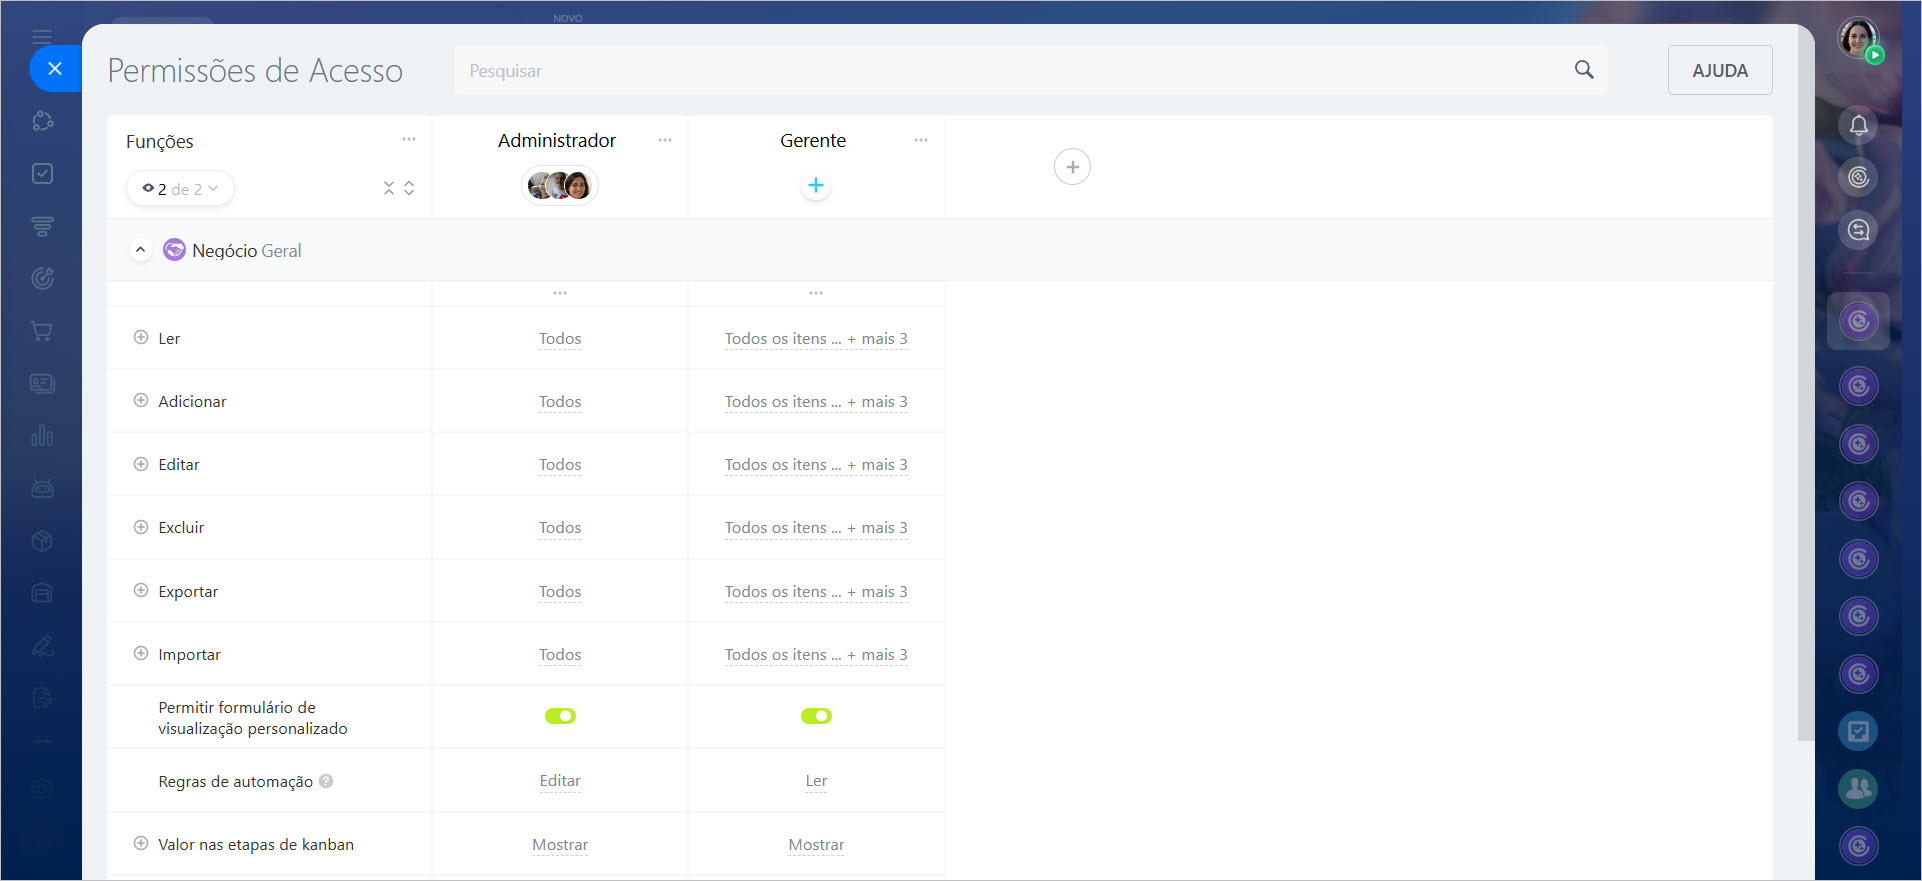The height and width of the screenshot is (881, 1922).
Task: Open the hamburger menu in left sidebar
Action: coord(42,37)
